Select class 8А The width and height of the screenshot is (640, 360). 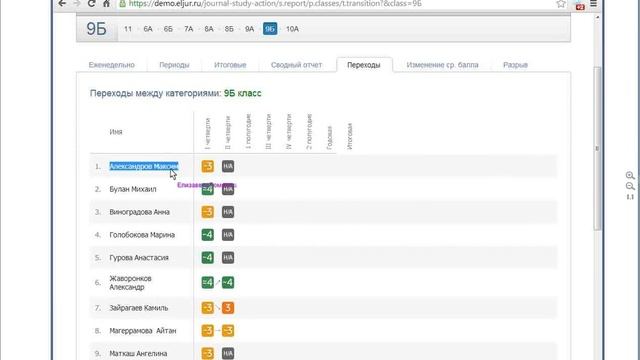(x=209, y=29)
